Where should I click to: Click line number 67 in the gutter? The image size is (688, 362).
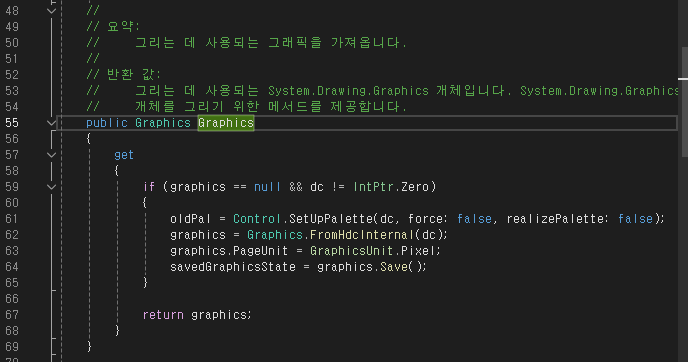pos(12,315)
